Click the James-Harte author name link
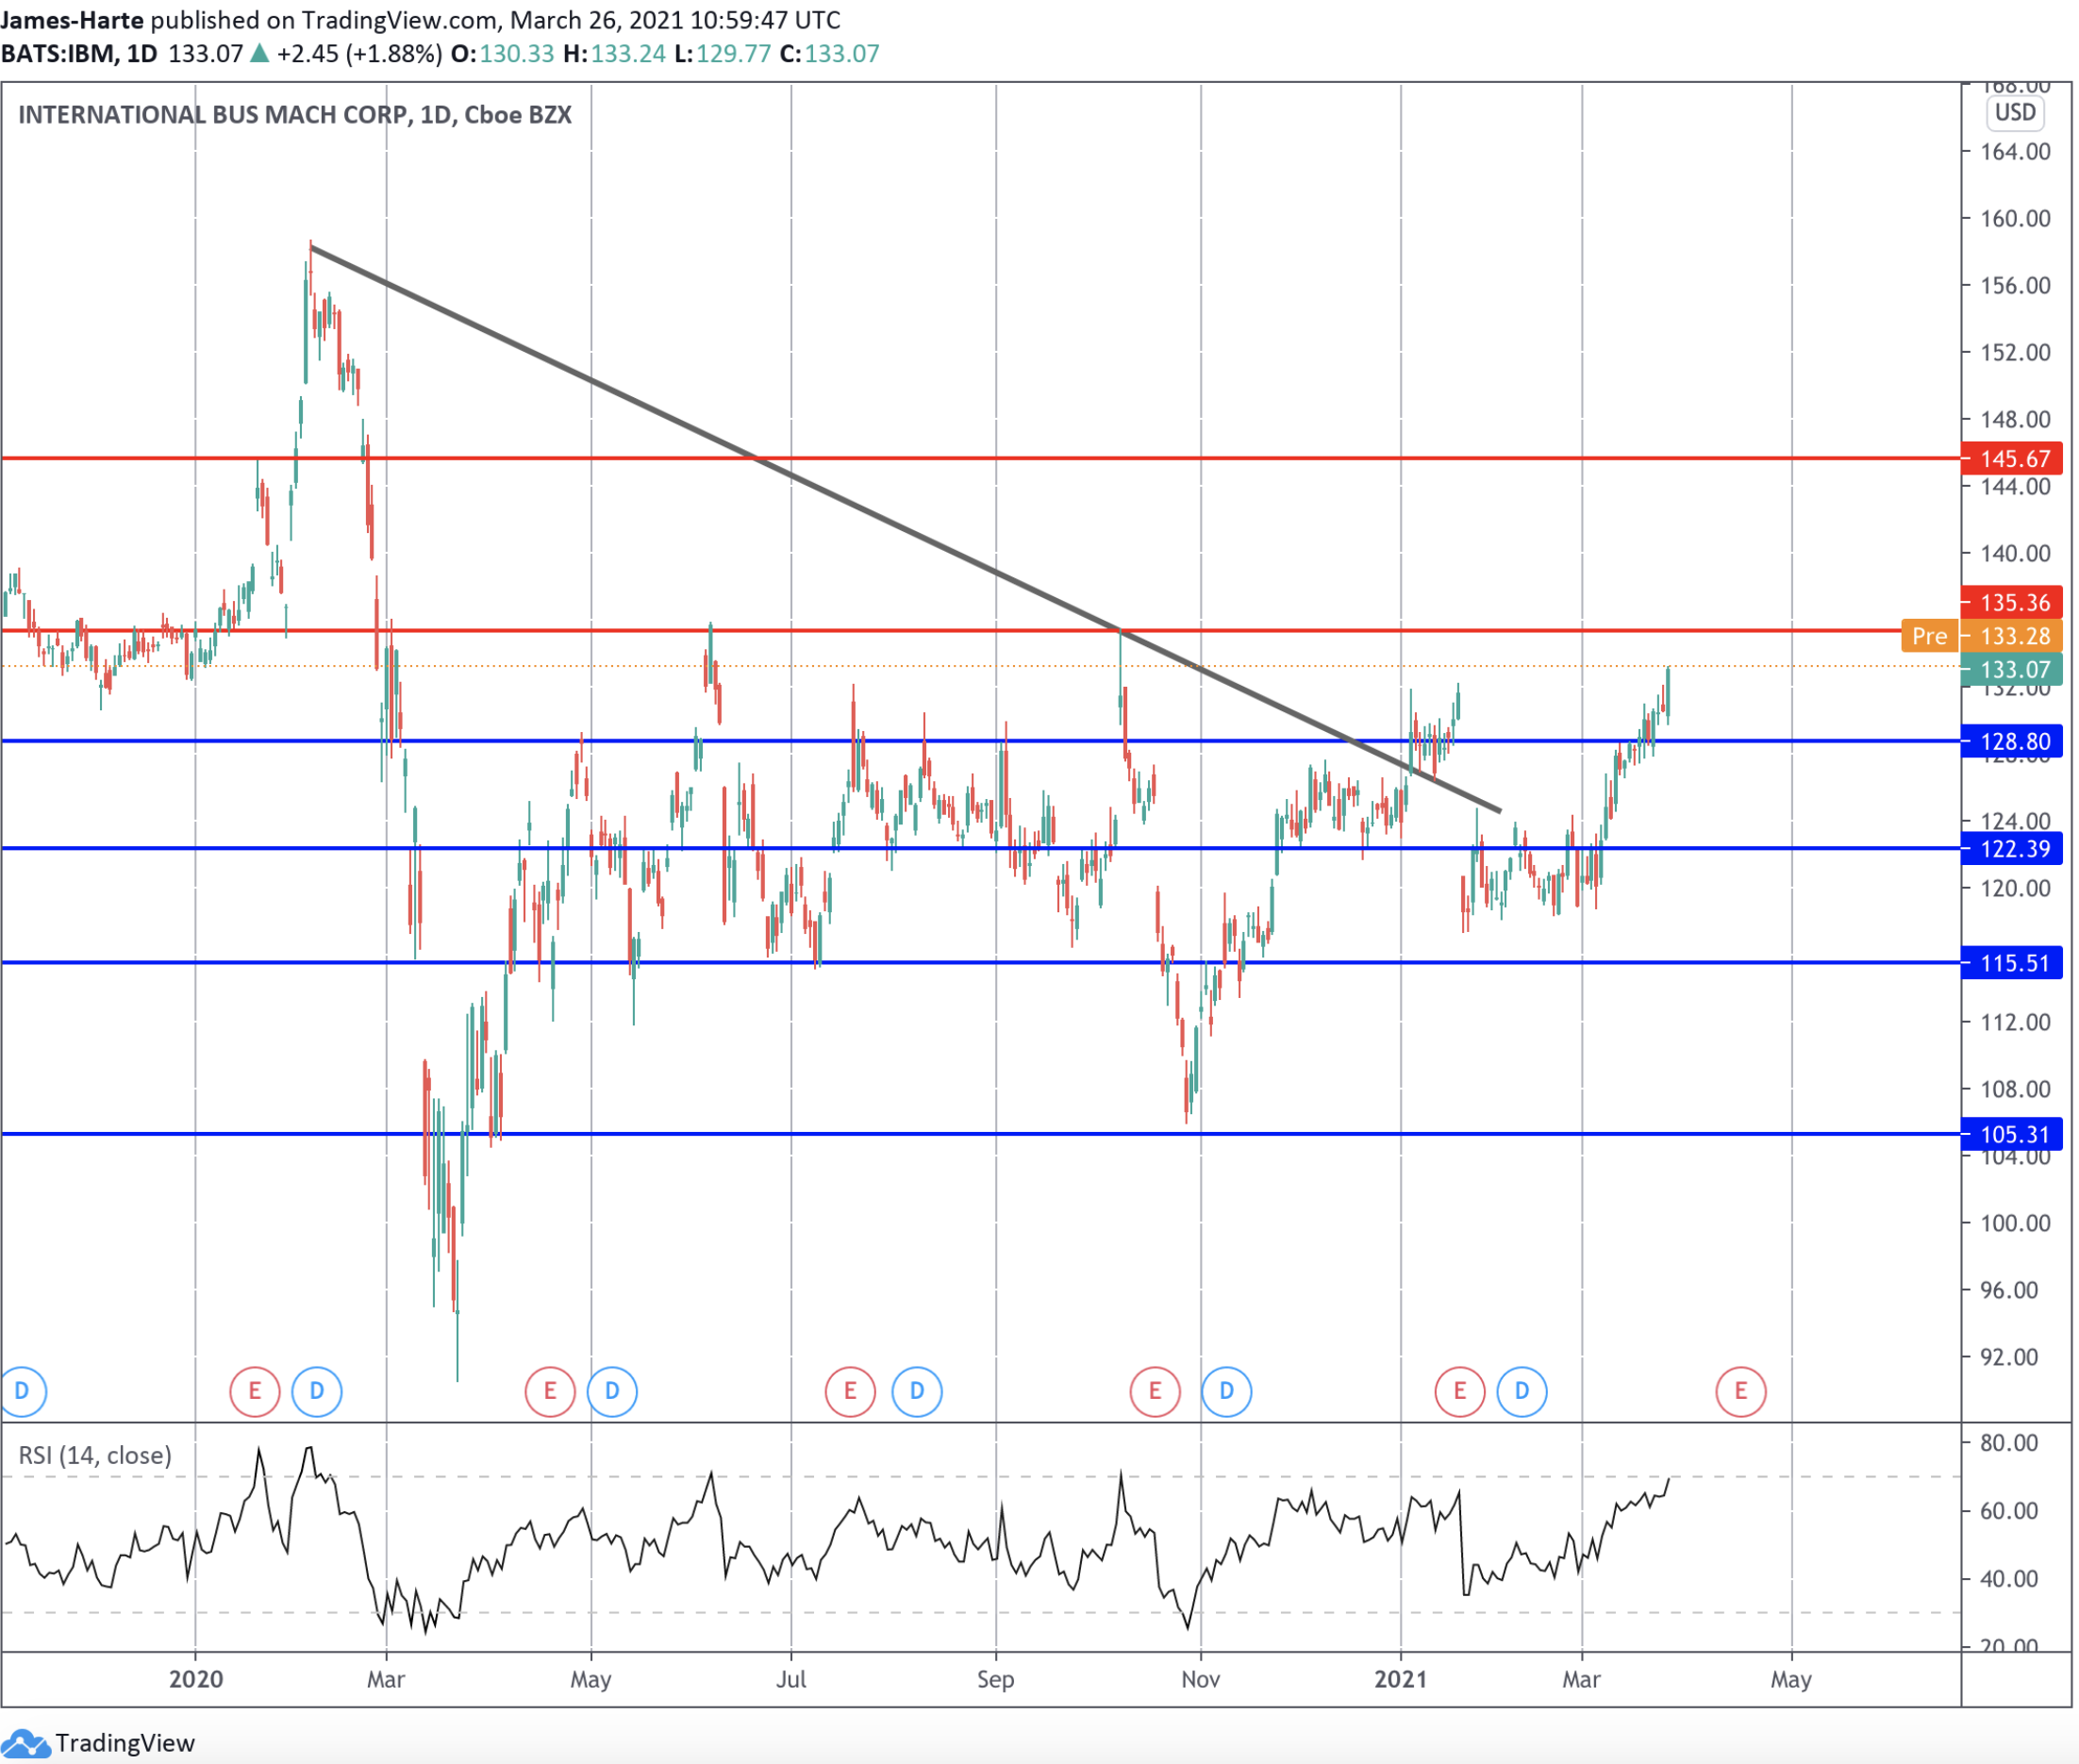This screenshot has height=1764, width=2079. point(72,20)
